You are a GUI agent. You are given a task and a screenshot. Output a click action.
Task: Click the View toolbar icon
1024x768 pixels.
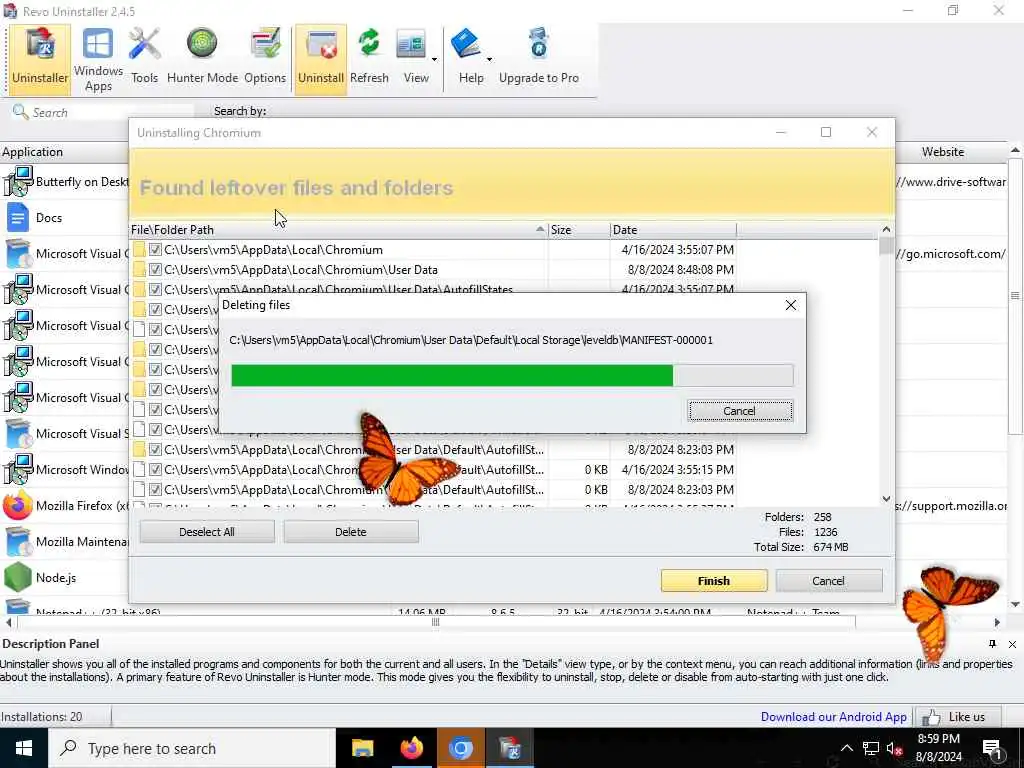pos(412,58)
